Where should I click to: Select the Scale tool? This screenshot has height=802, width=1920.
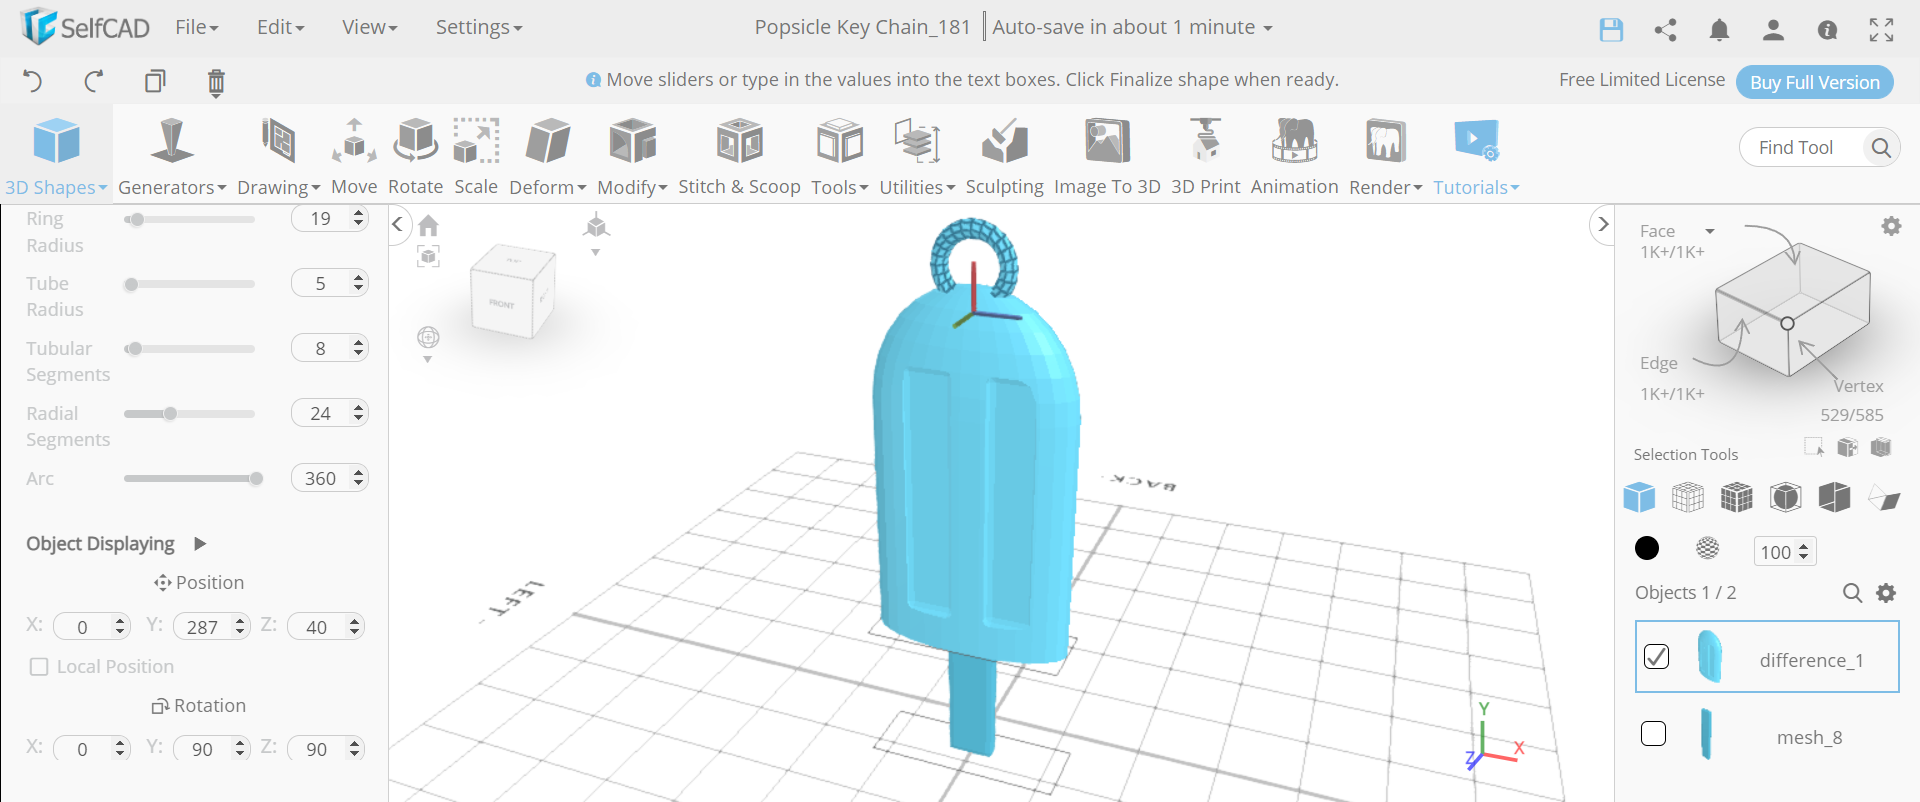pos(476,157)
